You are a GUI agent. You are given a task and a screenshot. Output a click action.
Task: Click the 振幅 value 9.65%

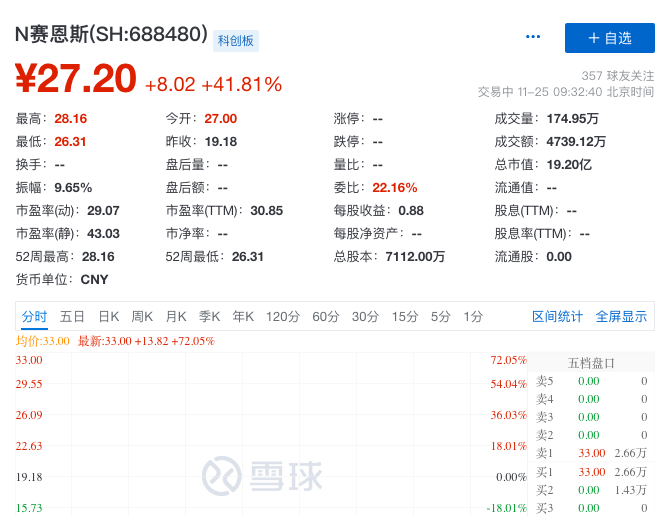point(73,188)
